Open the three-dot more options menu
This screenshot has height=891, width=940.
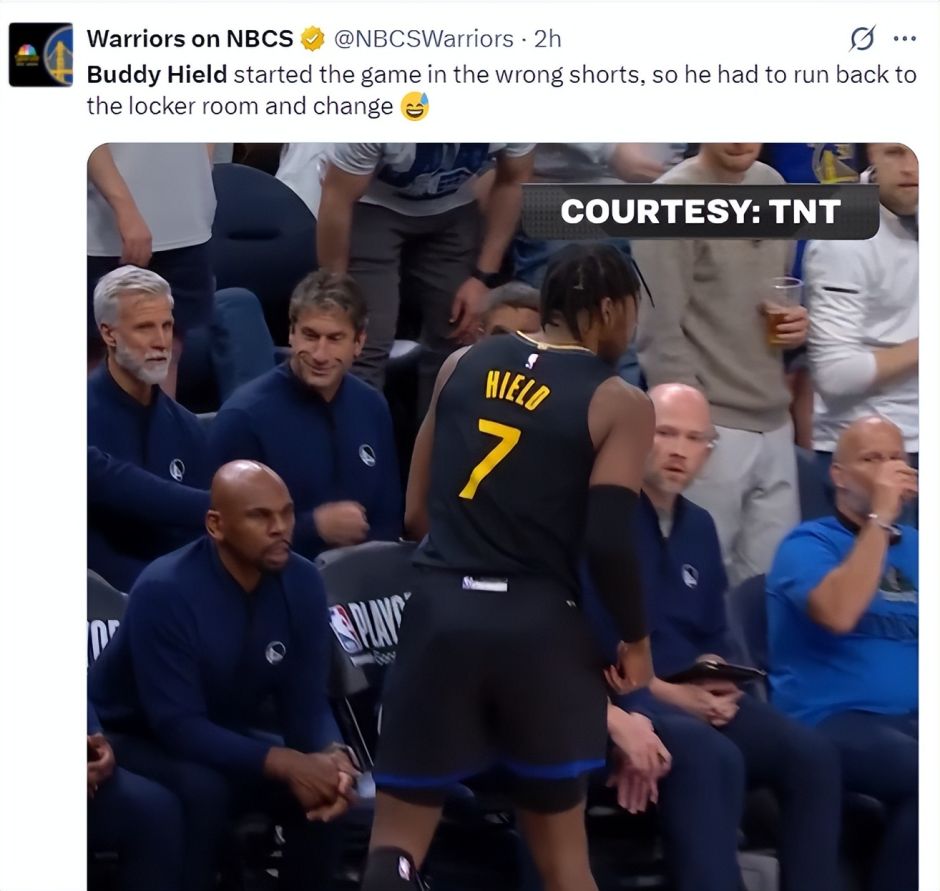tap(904, 39)
